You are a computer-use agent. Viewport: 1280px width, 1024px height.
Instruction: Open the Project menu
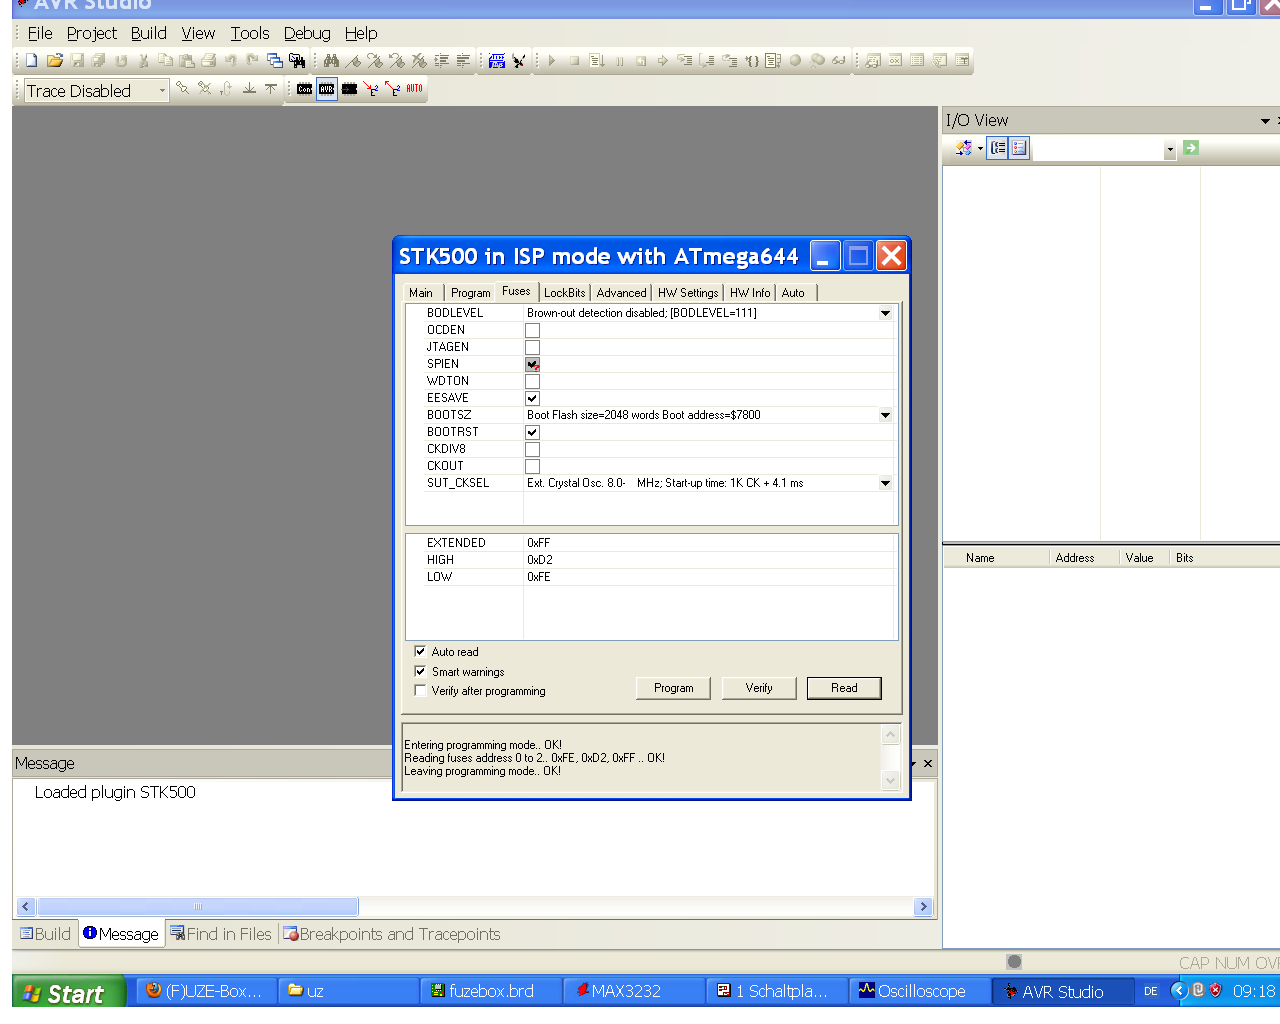coord(92,33)
